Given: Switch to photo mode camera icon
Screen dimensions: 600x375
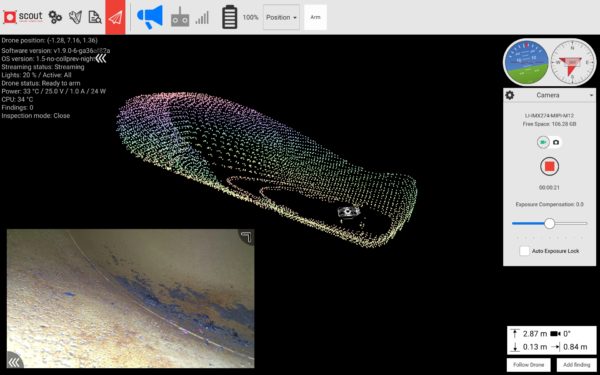Looking at the screenshot, I should (x=556, y=142).
